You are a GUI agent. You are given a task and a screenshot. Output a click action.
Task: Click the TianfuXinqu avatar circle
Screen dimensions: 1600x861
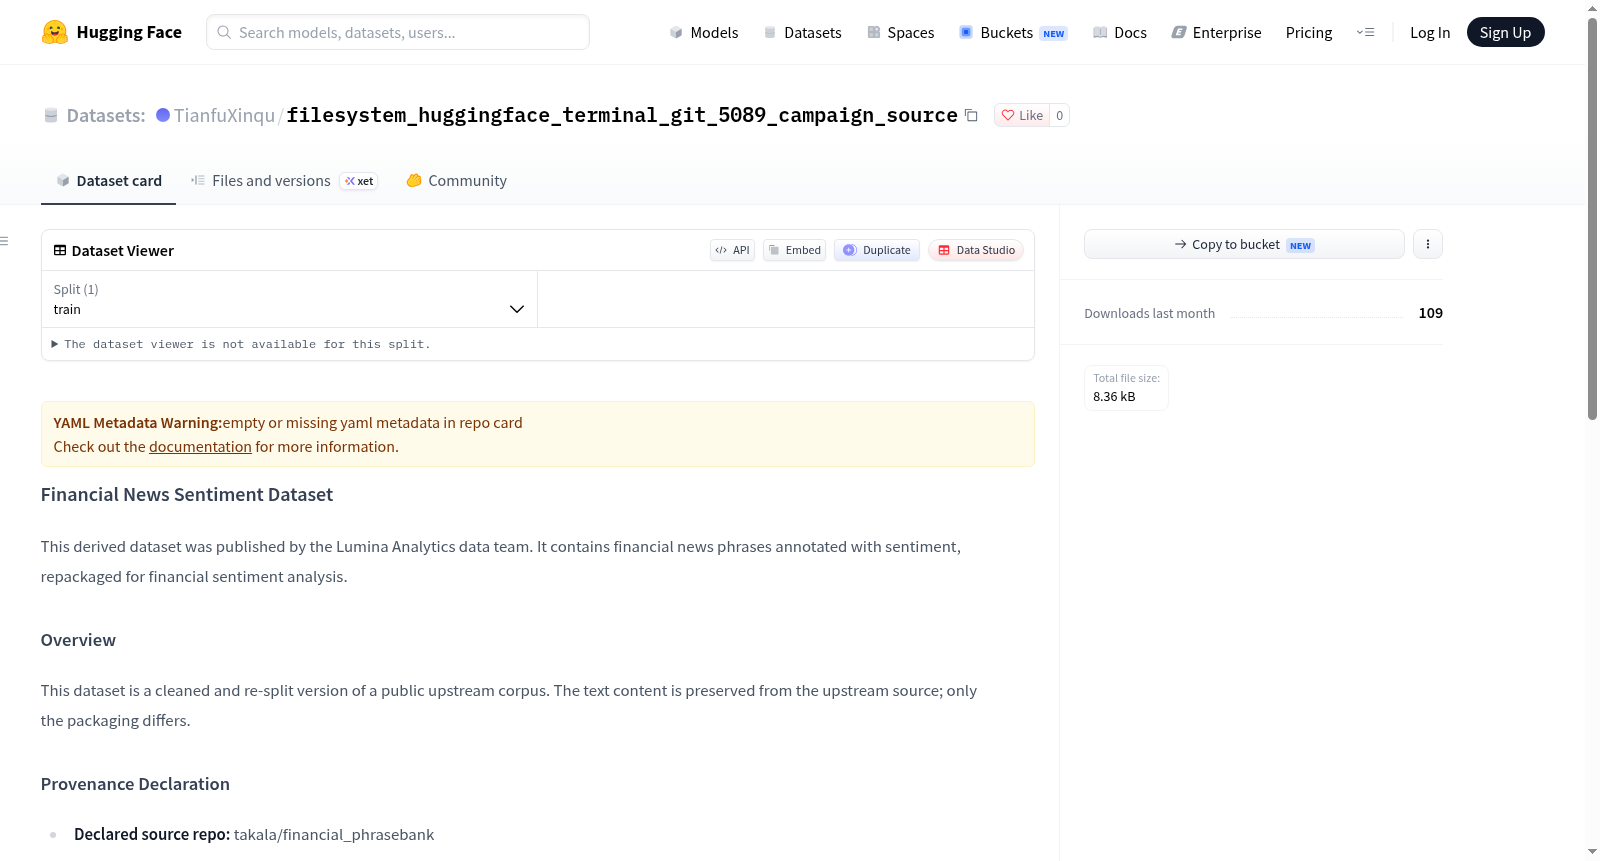pos(163,115)
